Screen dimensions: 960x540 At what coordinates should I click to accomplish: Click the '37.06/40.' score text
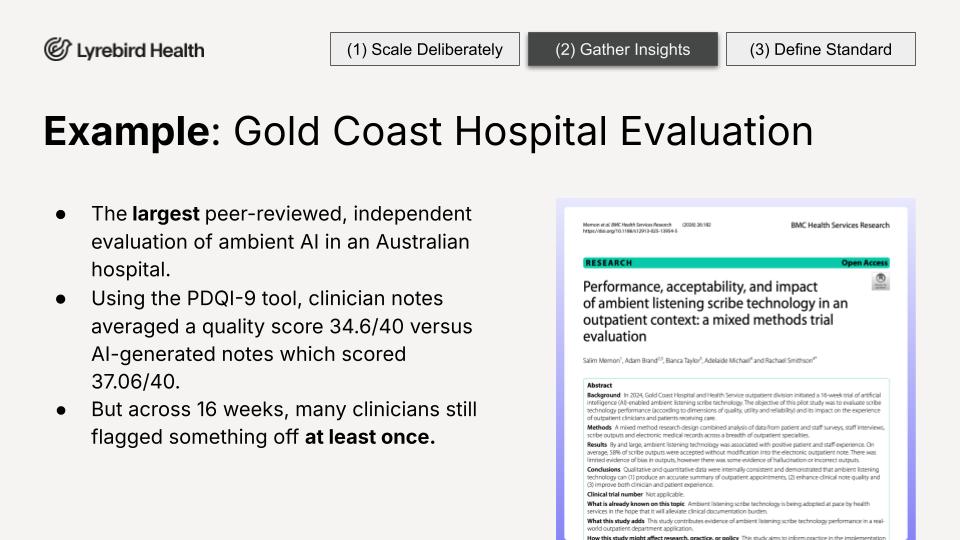(135, 381)
